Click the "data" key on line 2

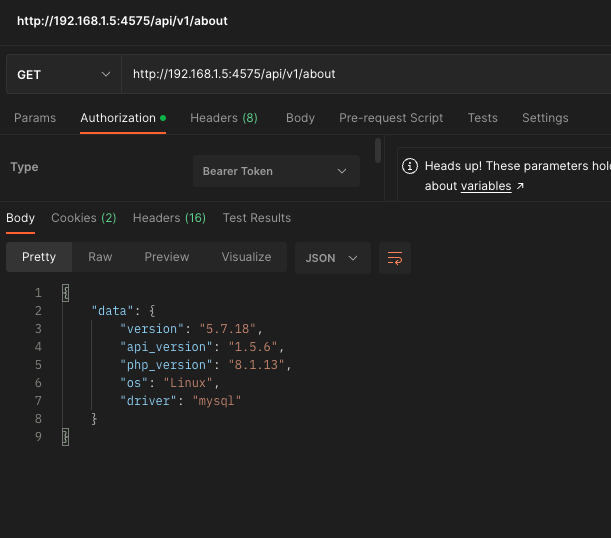point(113,311)
